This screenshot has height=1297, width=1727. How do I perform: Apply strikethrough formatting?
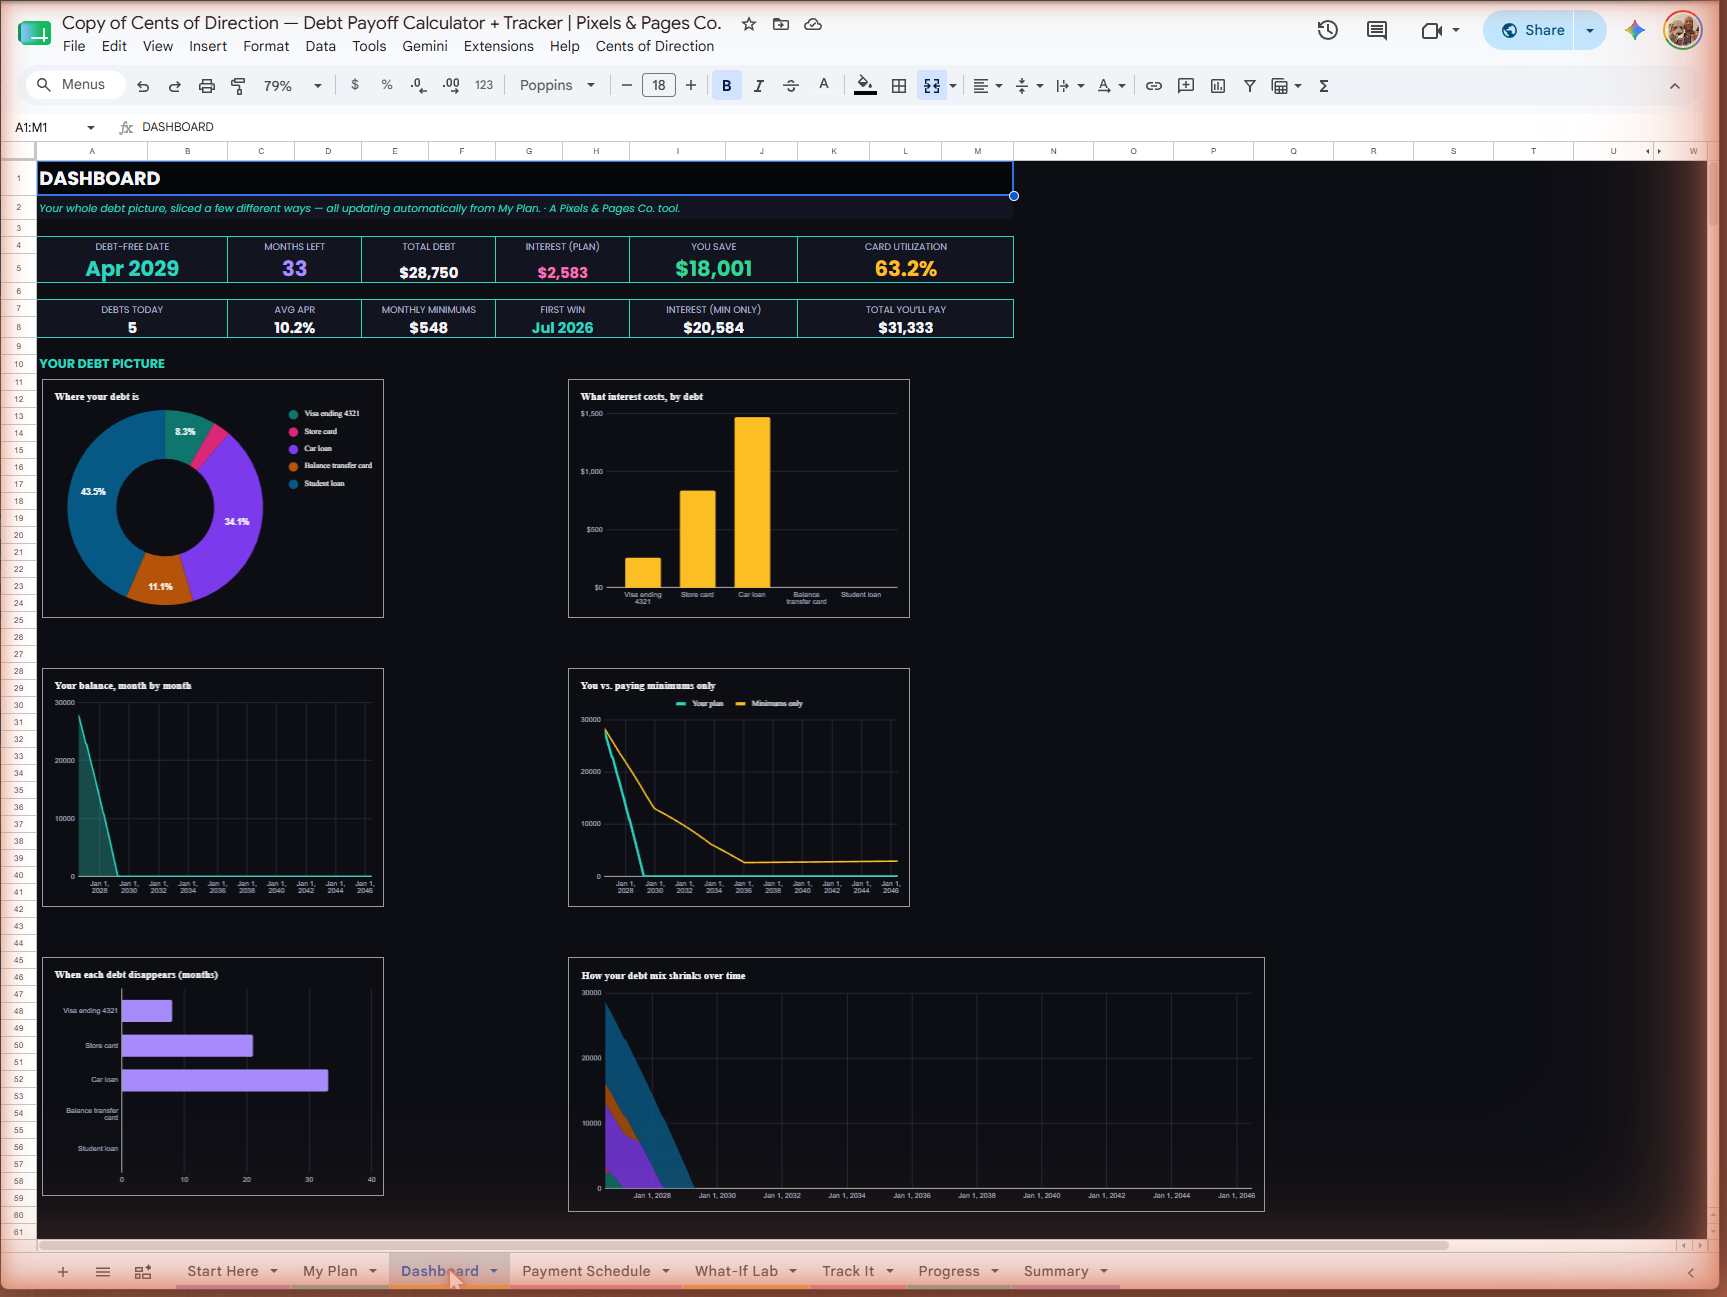point(791,86)
